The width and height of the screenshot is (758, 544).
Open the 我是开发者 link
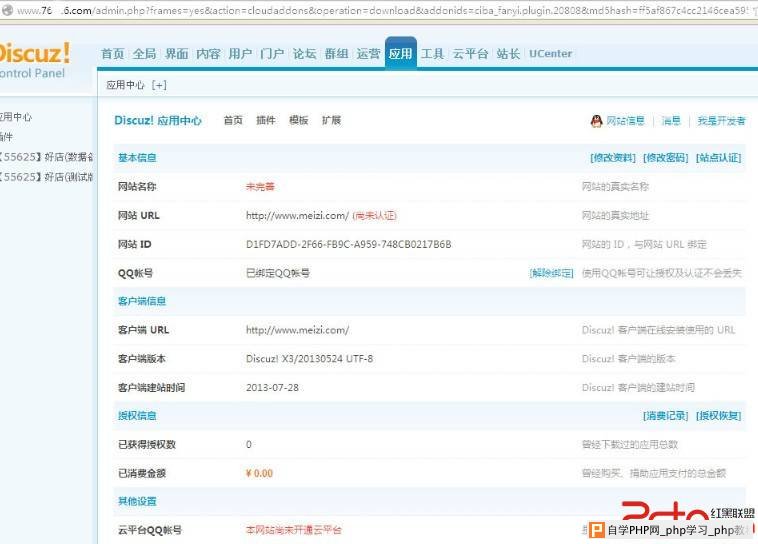click(x=721, y=121)
